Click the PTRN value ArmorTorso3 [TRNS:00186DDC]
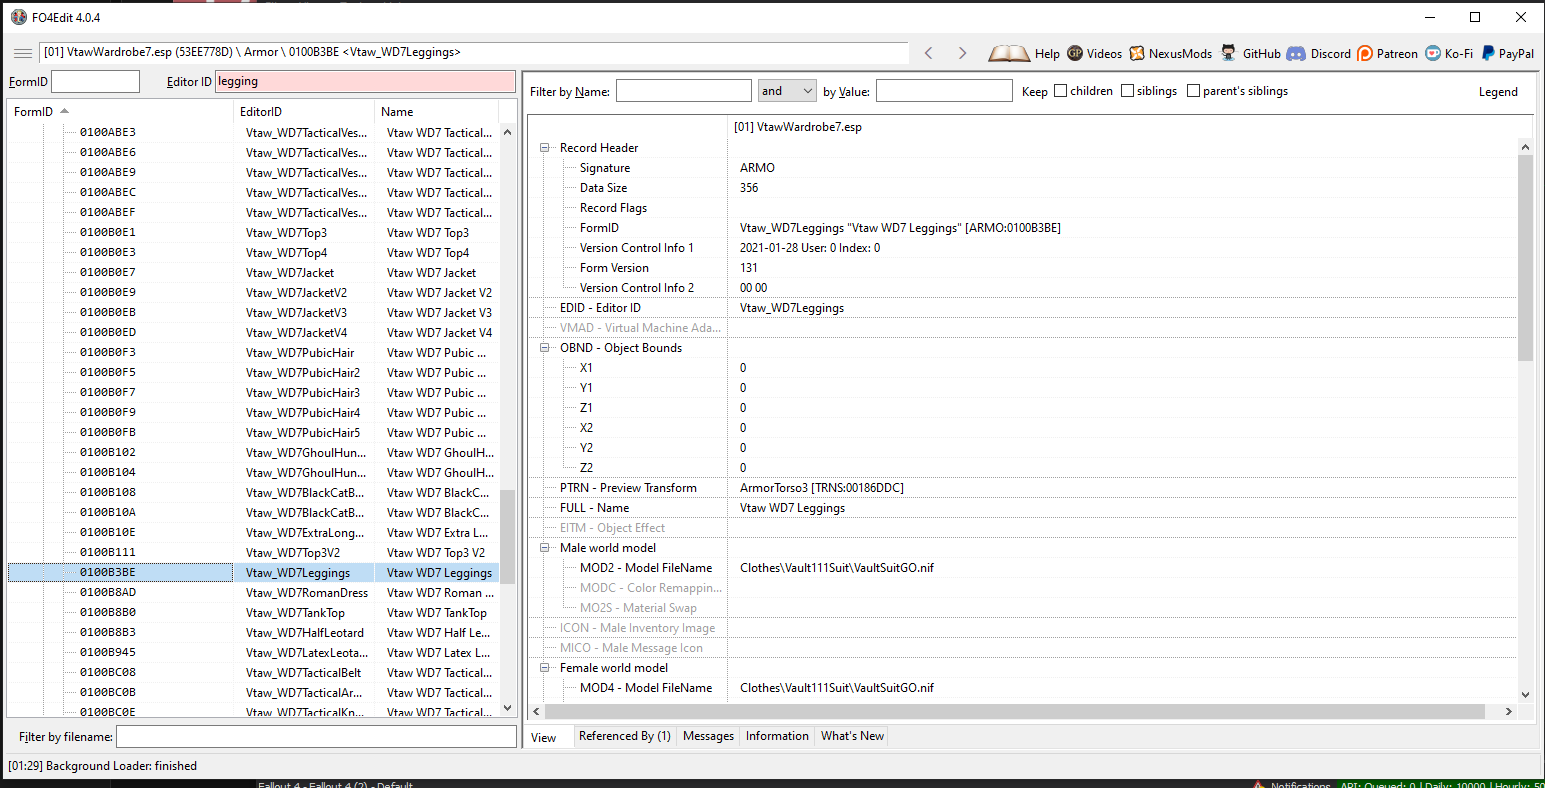Screen dimensions: 1545x788 822,488
